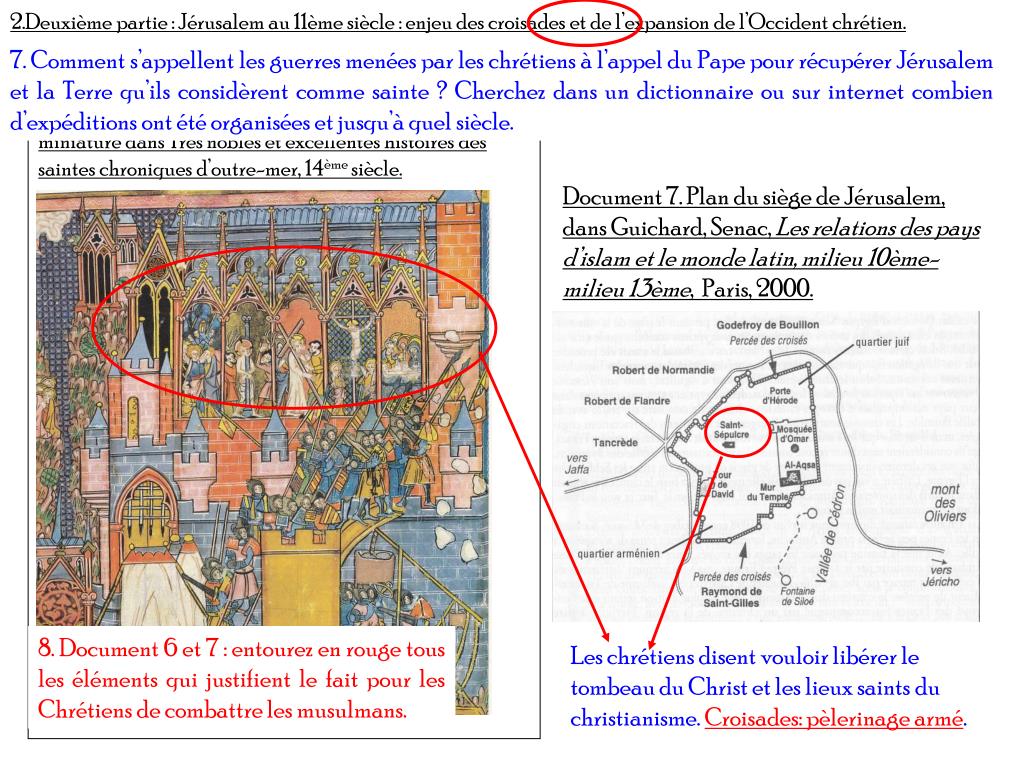Click the line "tombeau du Christ et les lieux saints du"
Screen dimensions: 1024x768
(x=755, y=688)
